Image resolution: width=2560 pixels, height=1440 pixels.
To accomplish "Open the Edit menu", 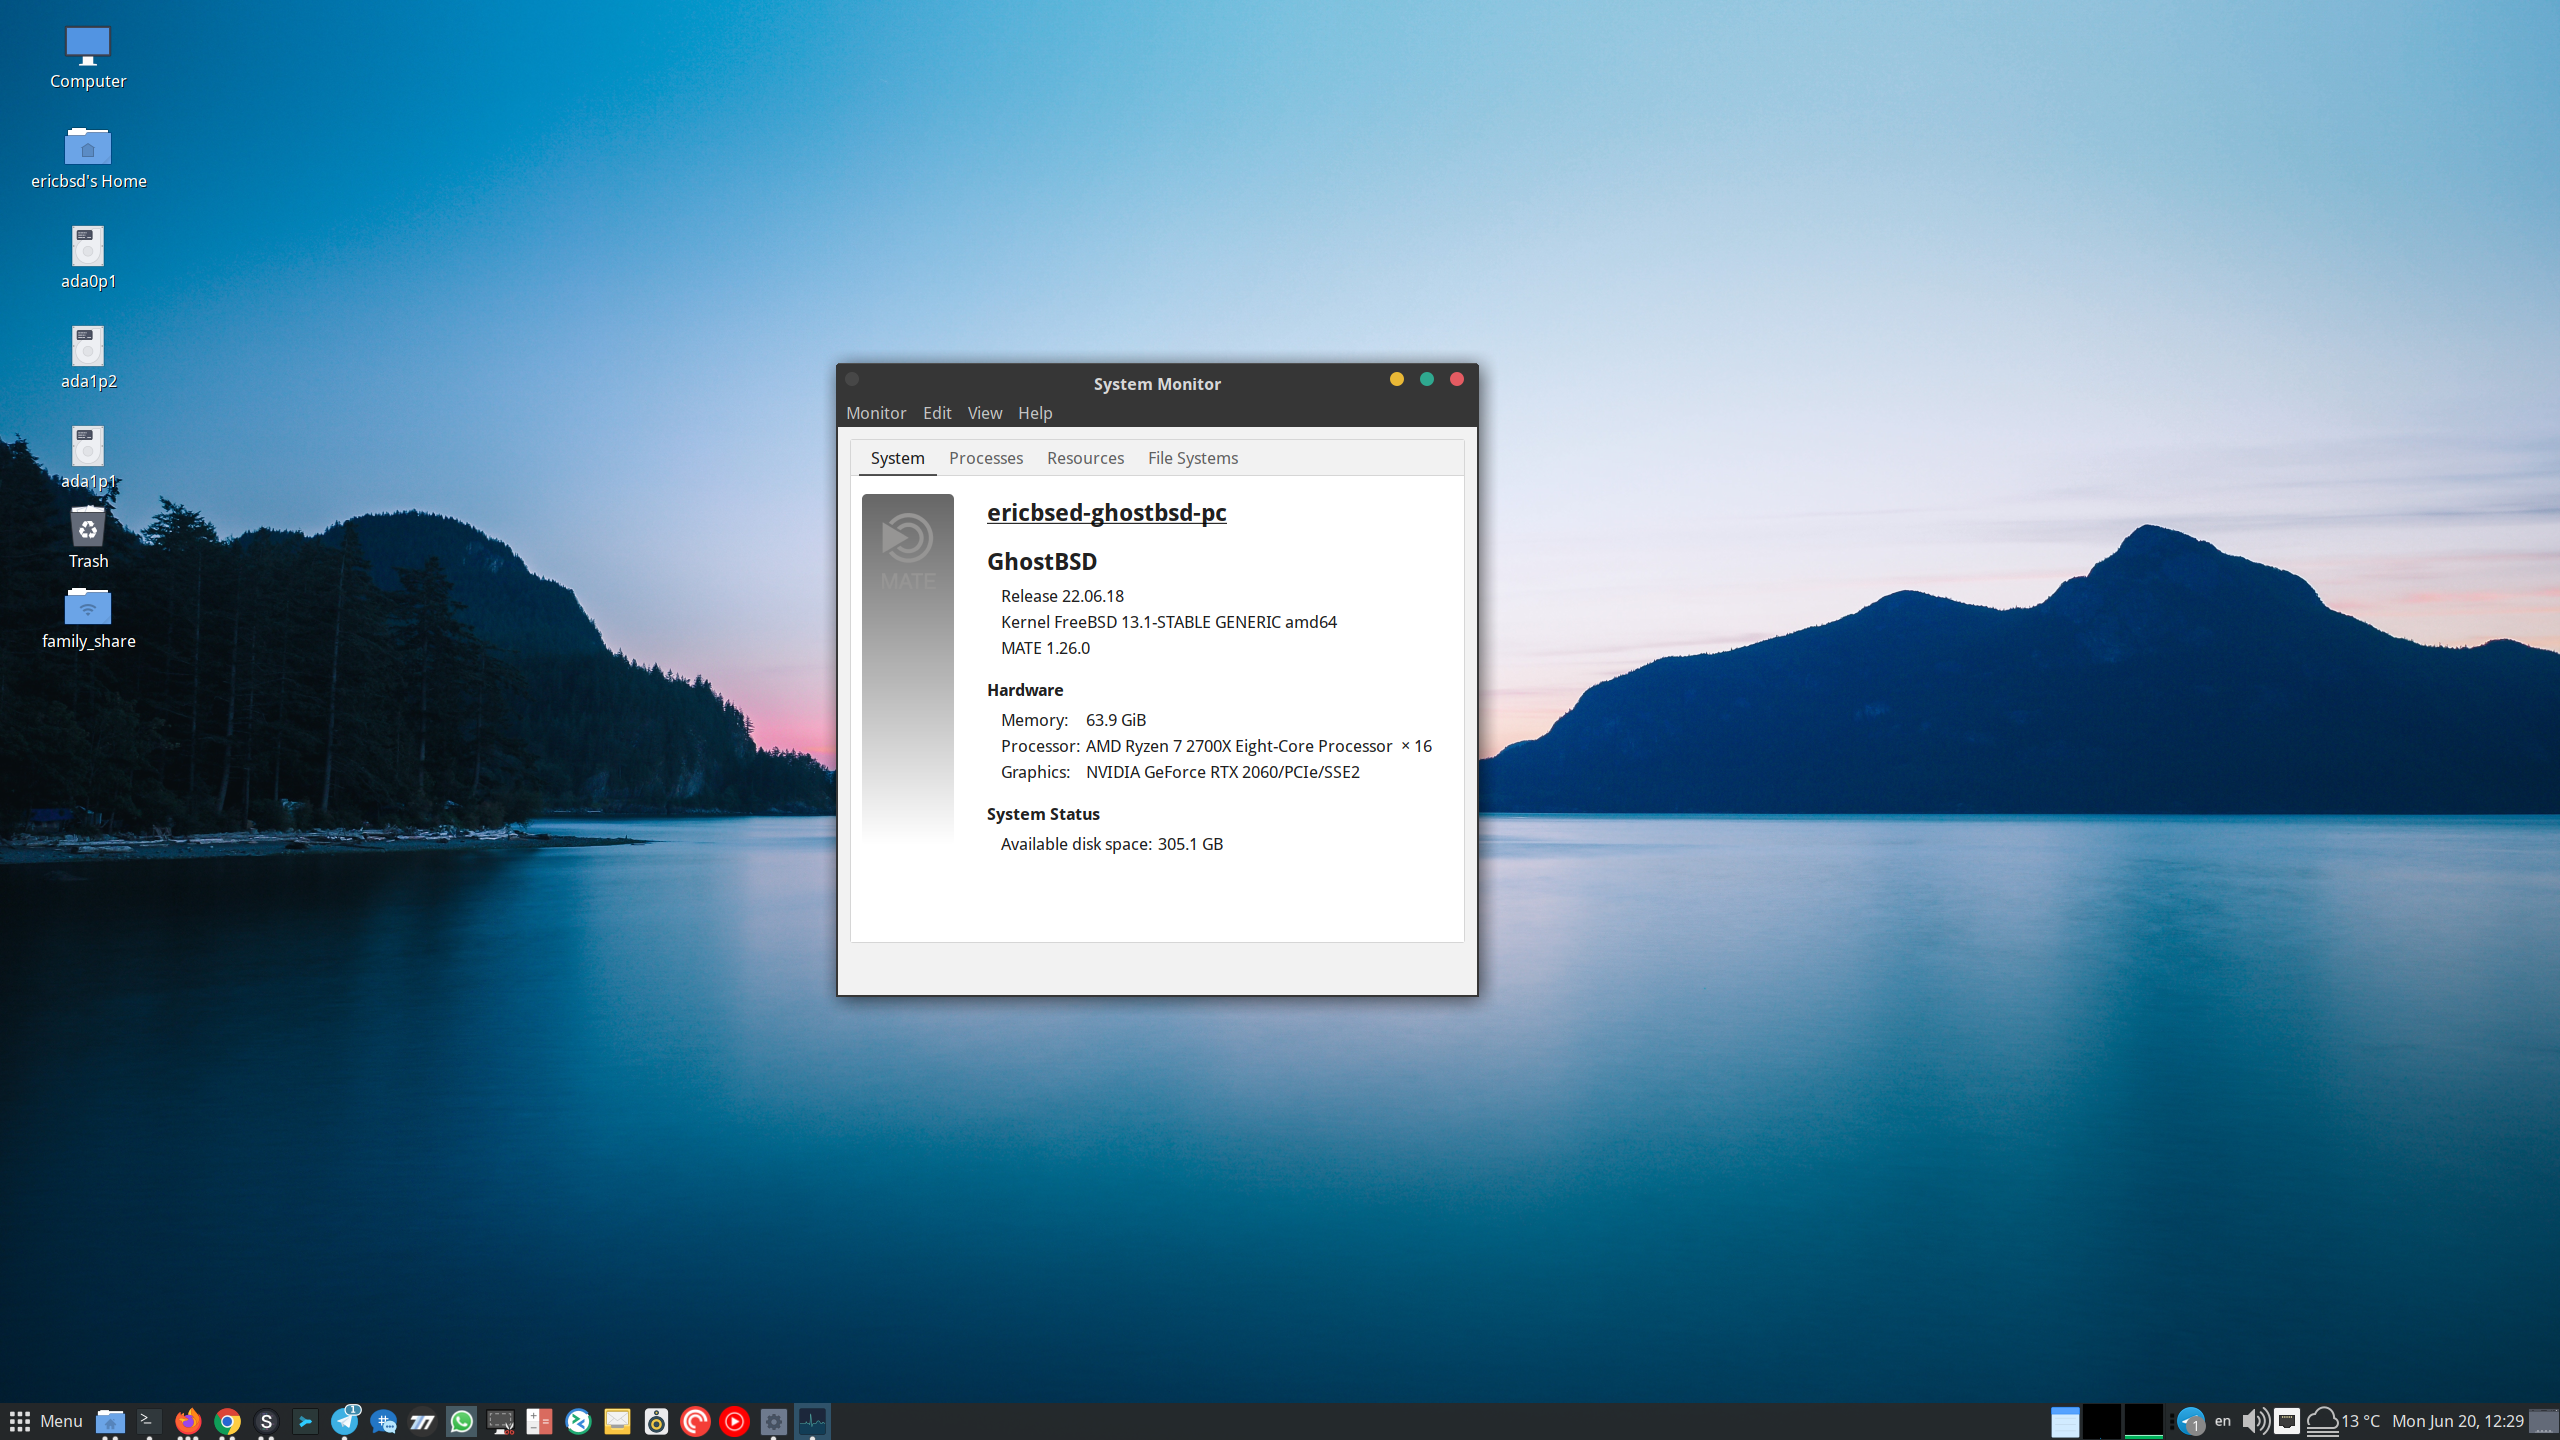I will coord(937,413).
